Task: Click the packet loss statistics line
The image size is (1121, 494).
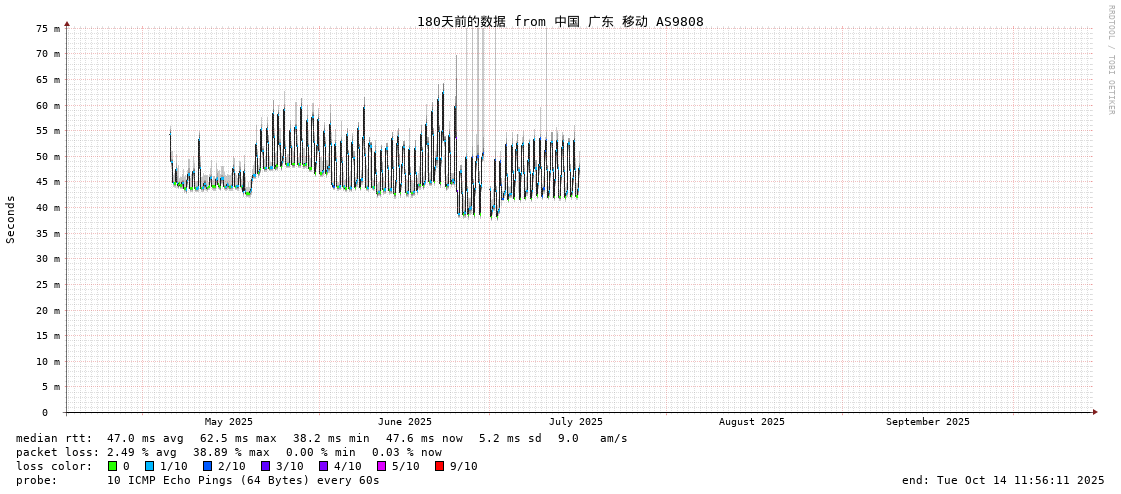Action: coord(229,452)
